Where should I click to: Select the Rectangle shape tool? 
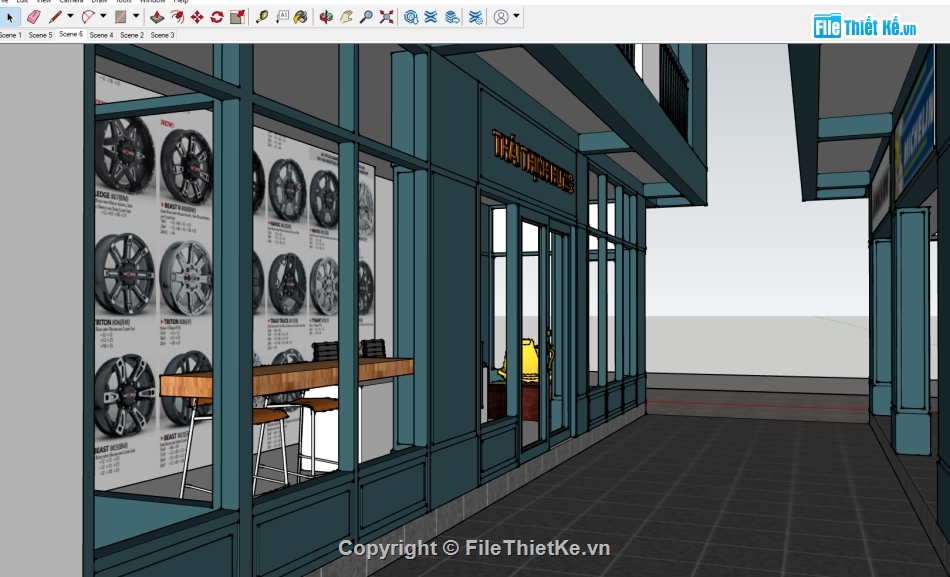[121, 17]
